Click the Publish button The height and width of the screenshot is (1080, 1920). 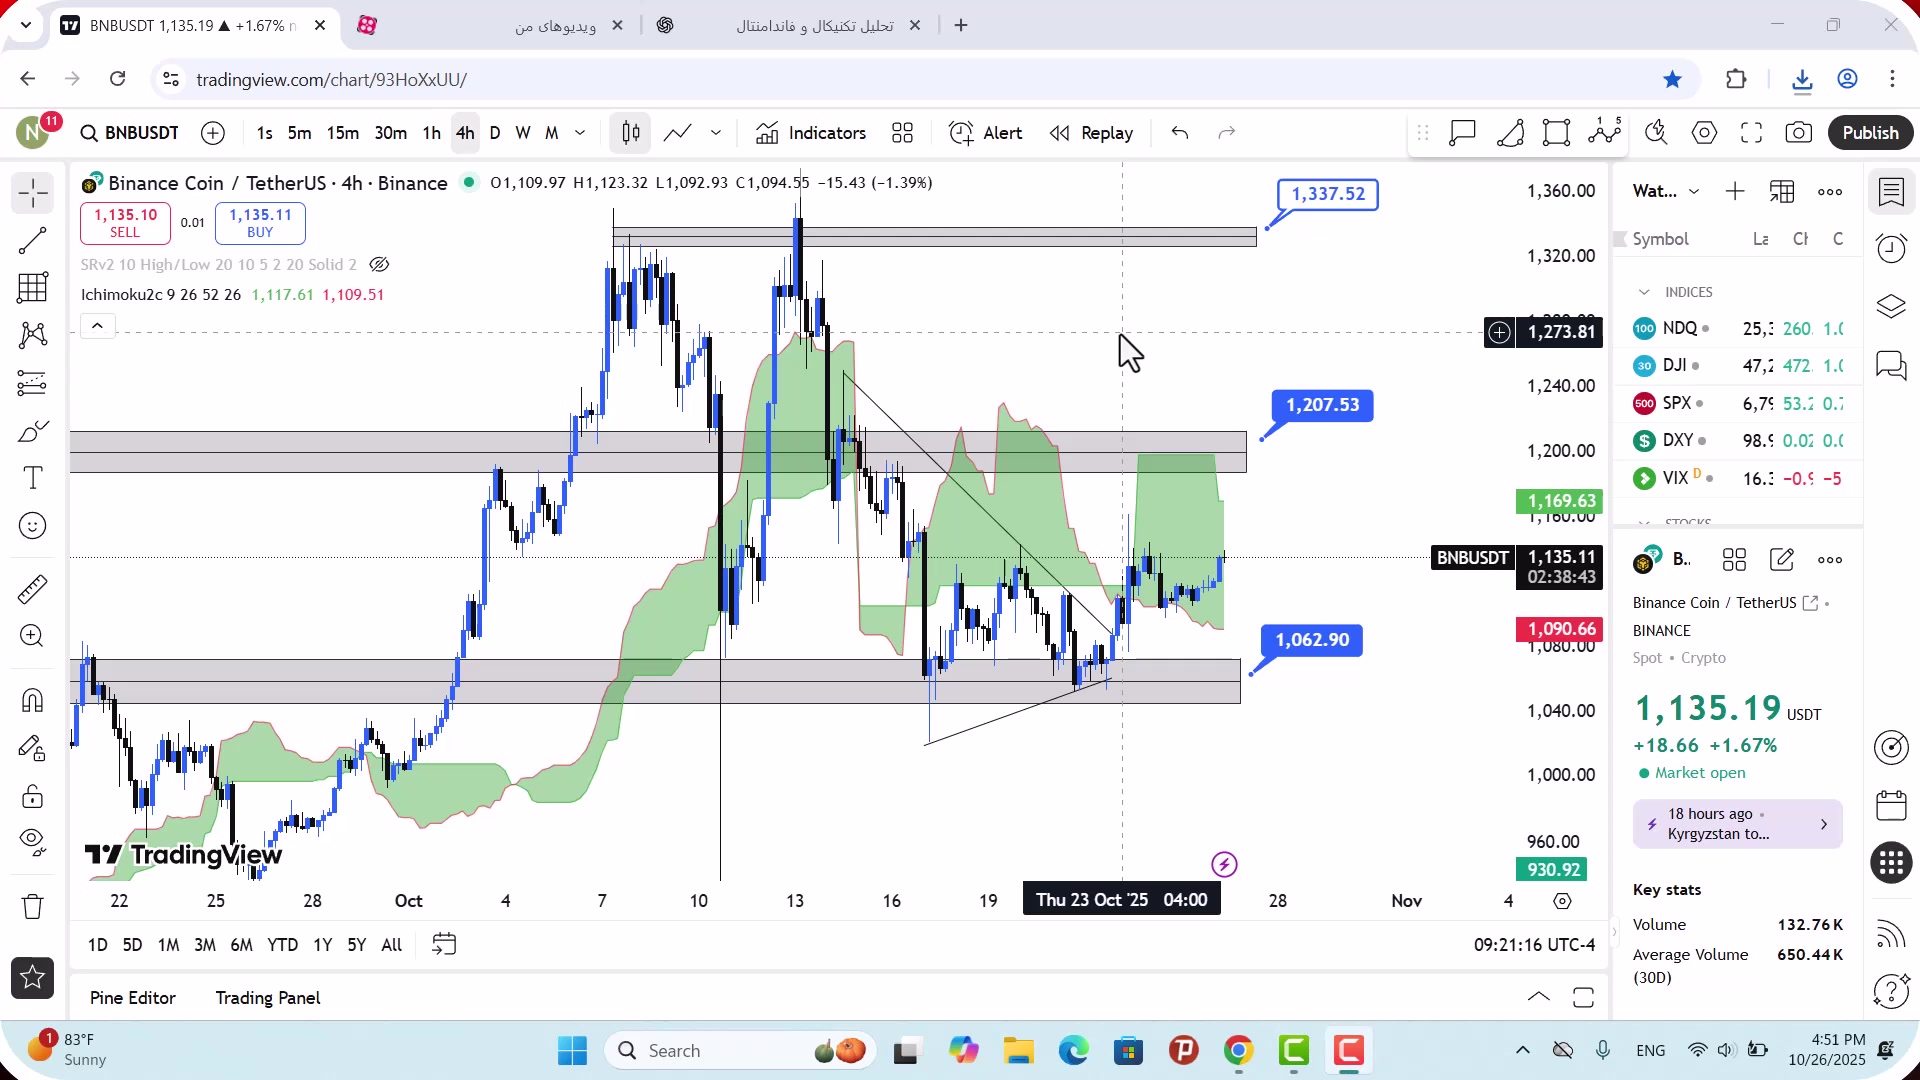coord(1871,133)
